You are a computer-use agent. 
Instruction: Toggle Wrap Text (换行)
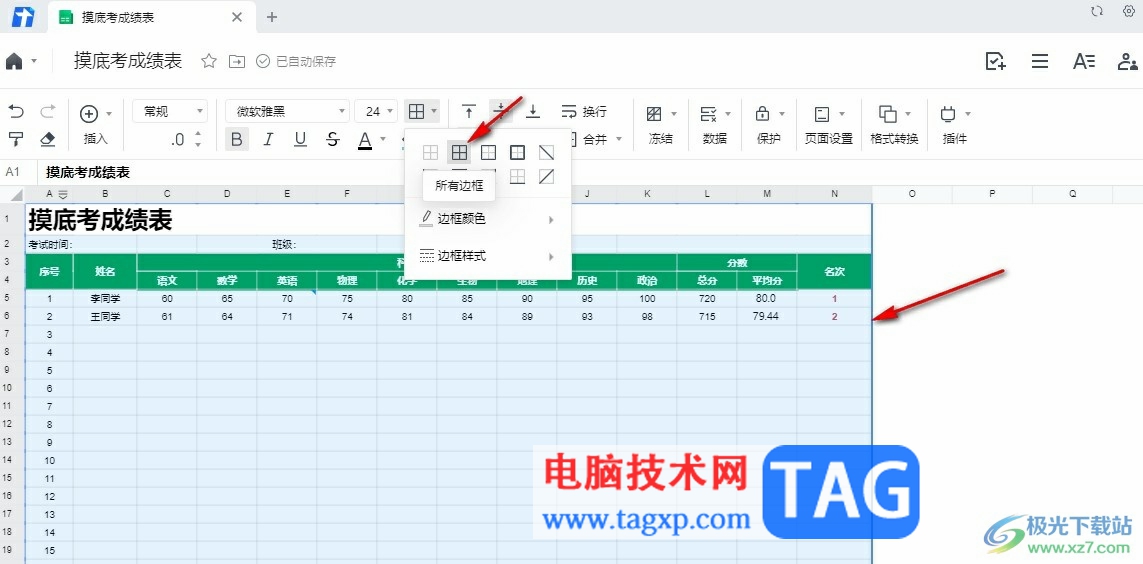point(583,111)
